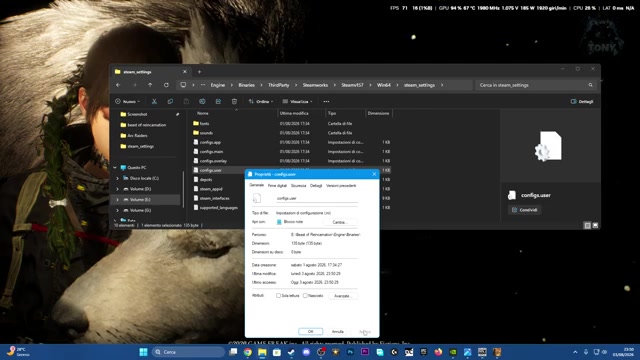Open the three-dots more options menu

pyautogui.click(x=326, y=101)
